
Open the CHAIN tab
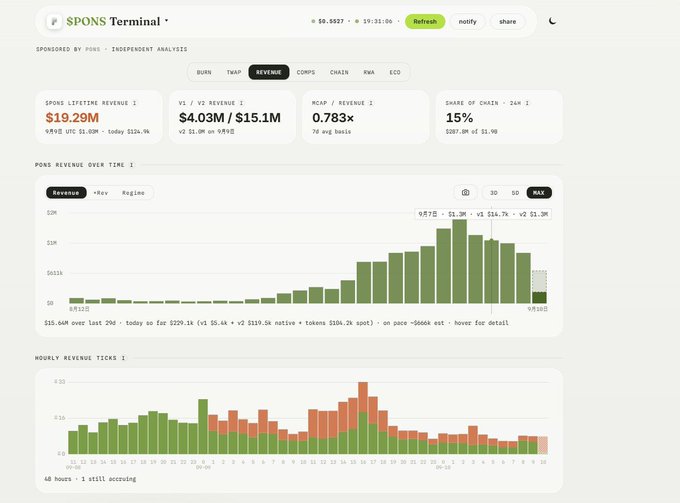pos(339,72)
